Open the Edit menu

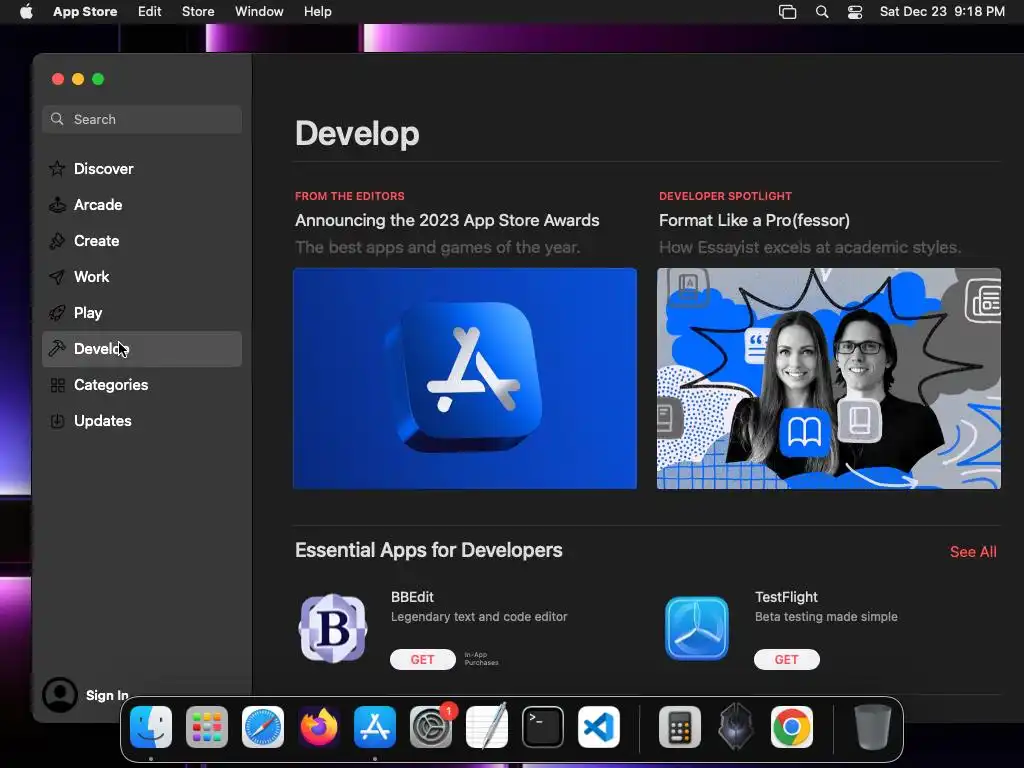(150, 12)
